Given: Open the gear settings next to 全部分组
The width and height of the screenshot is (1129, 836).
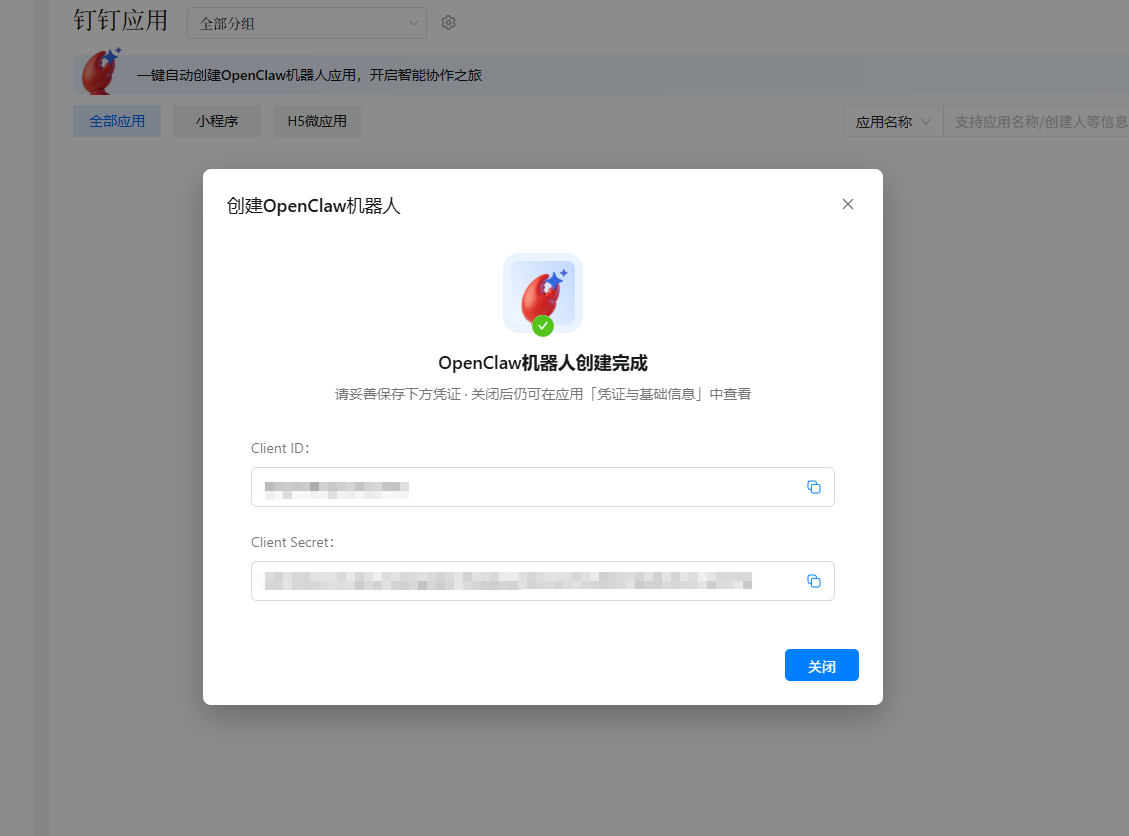Looking at the screenshot, I should [449, 23].
